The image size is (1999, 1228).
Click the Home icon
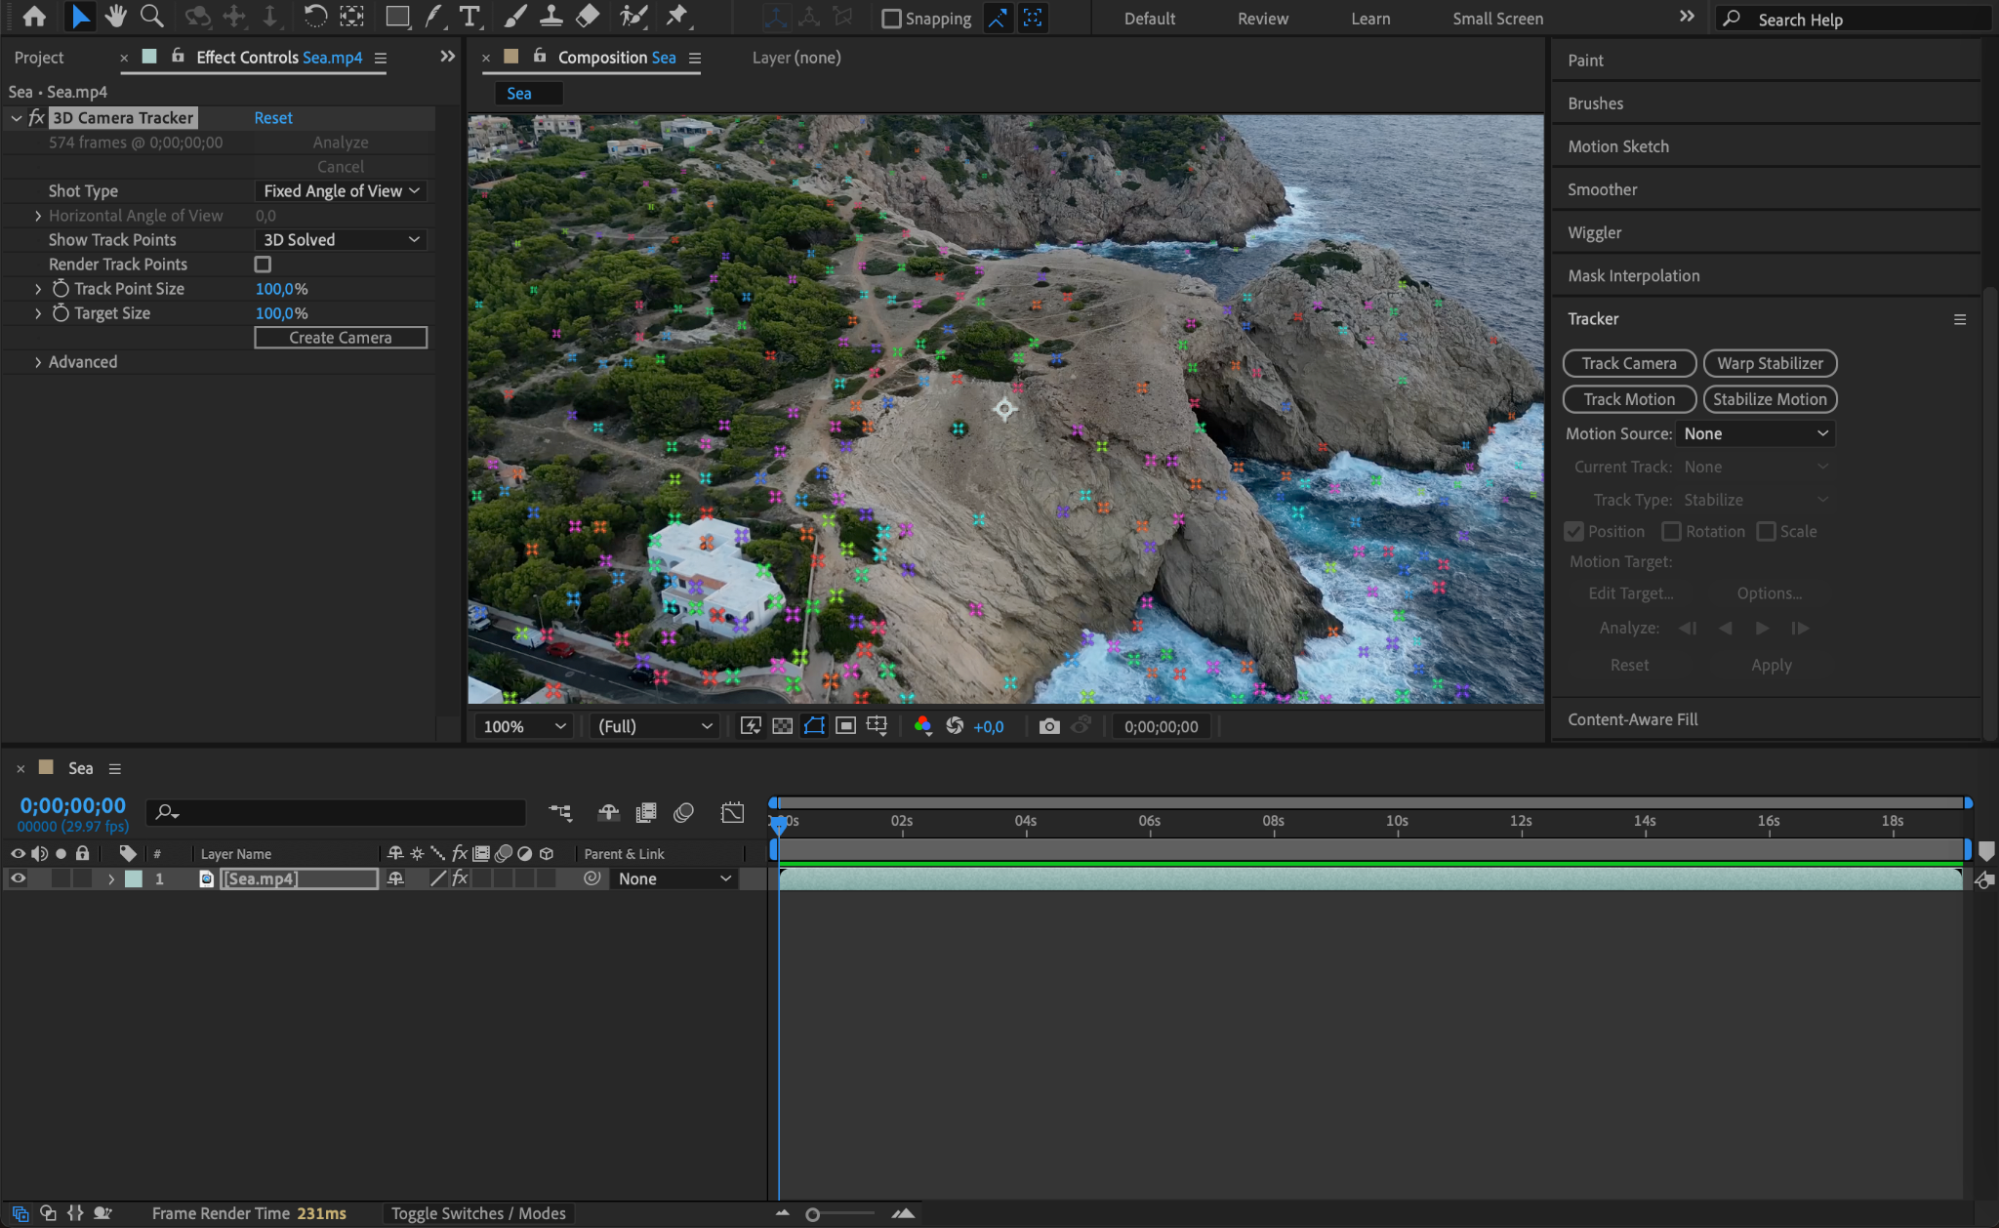(x=34, y=16)
